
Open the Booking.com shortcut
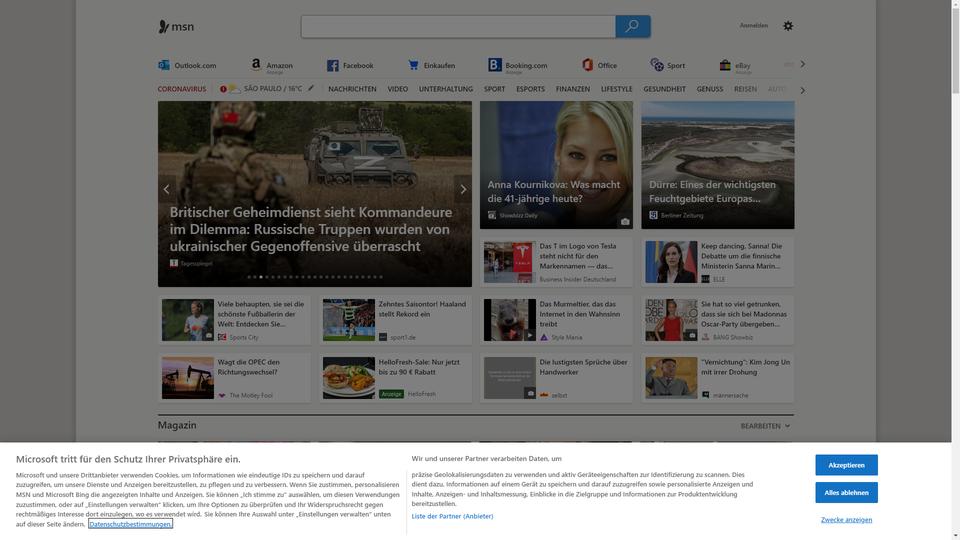click(x=518, y=66)
